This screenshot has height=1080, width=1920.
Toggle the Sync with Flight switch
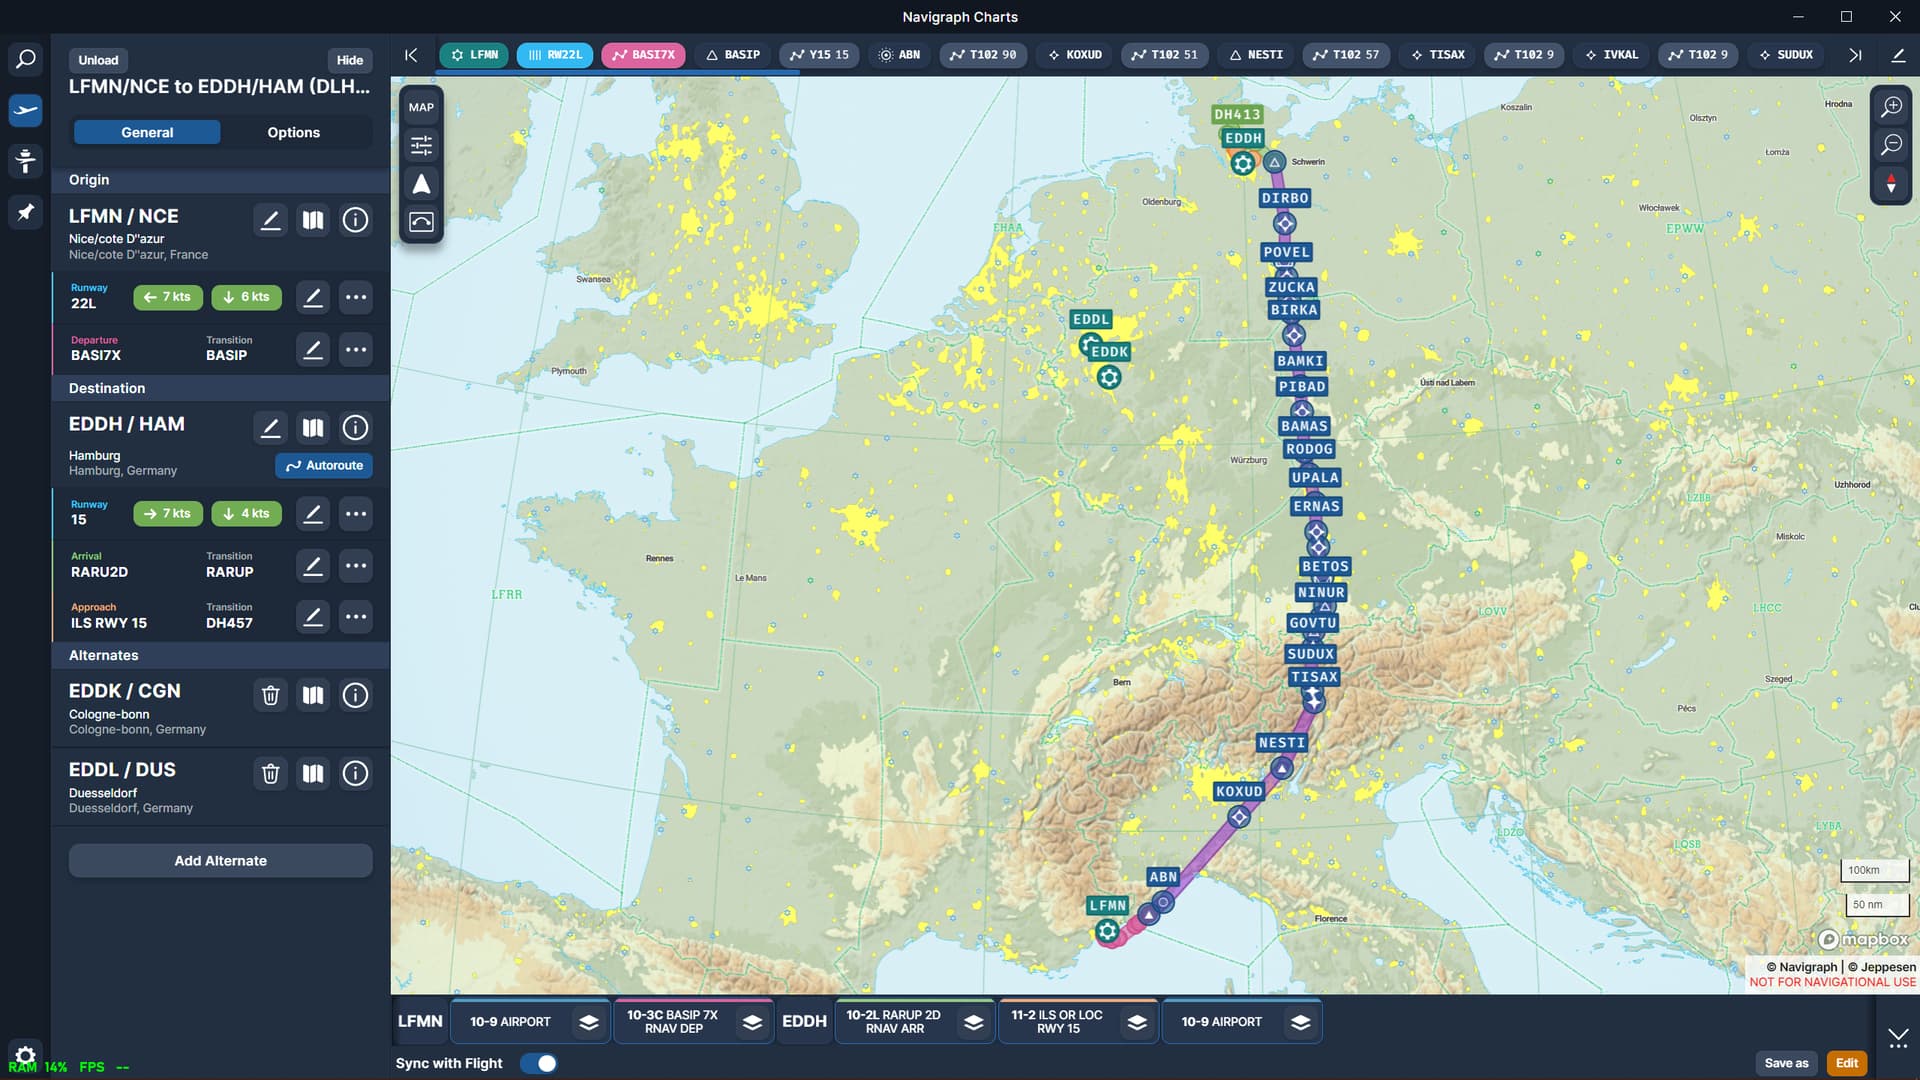pyautogui.click(x=539, y=1063)
